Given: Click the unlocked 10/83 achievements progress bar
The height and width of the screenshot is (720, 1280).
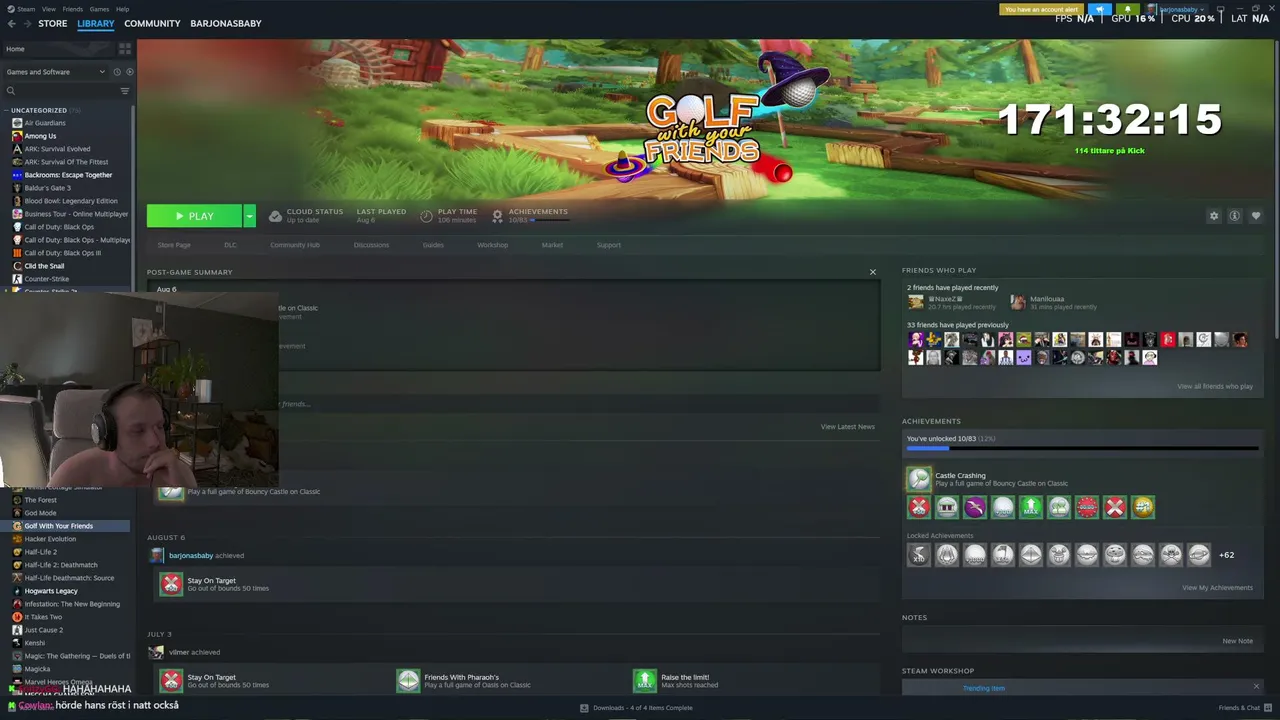Looking at the screenshot, I should [1082, 448].
